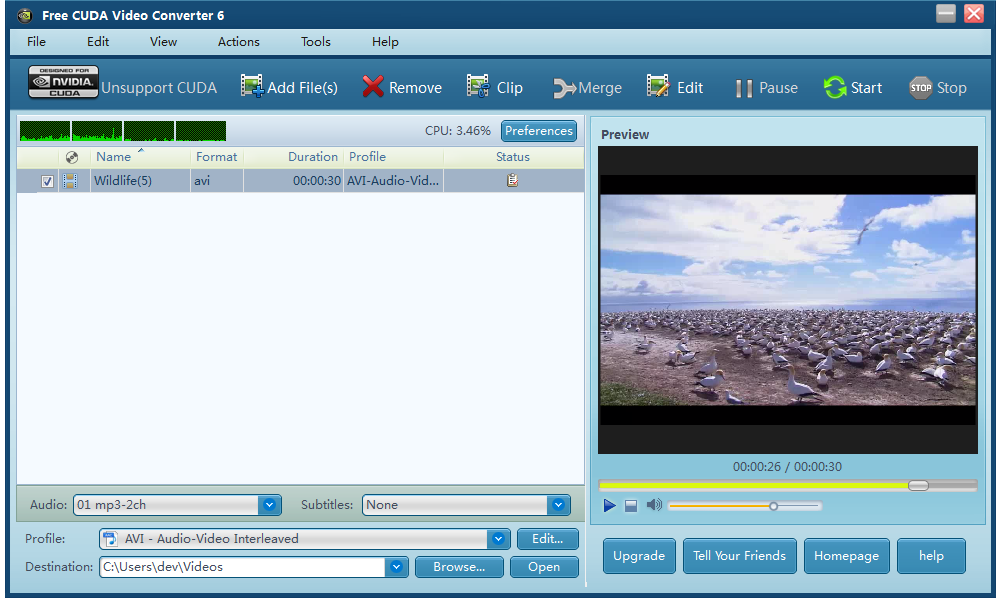Open the Edit menu in the menu bar
The height and width of the screenshot is (598, 1001).
[x=98, y=41]
